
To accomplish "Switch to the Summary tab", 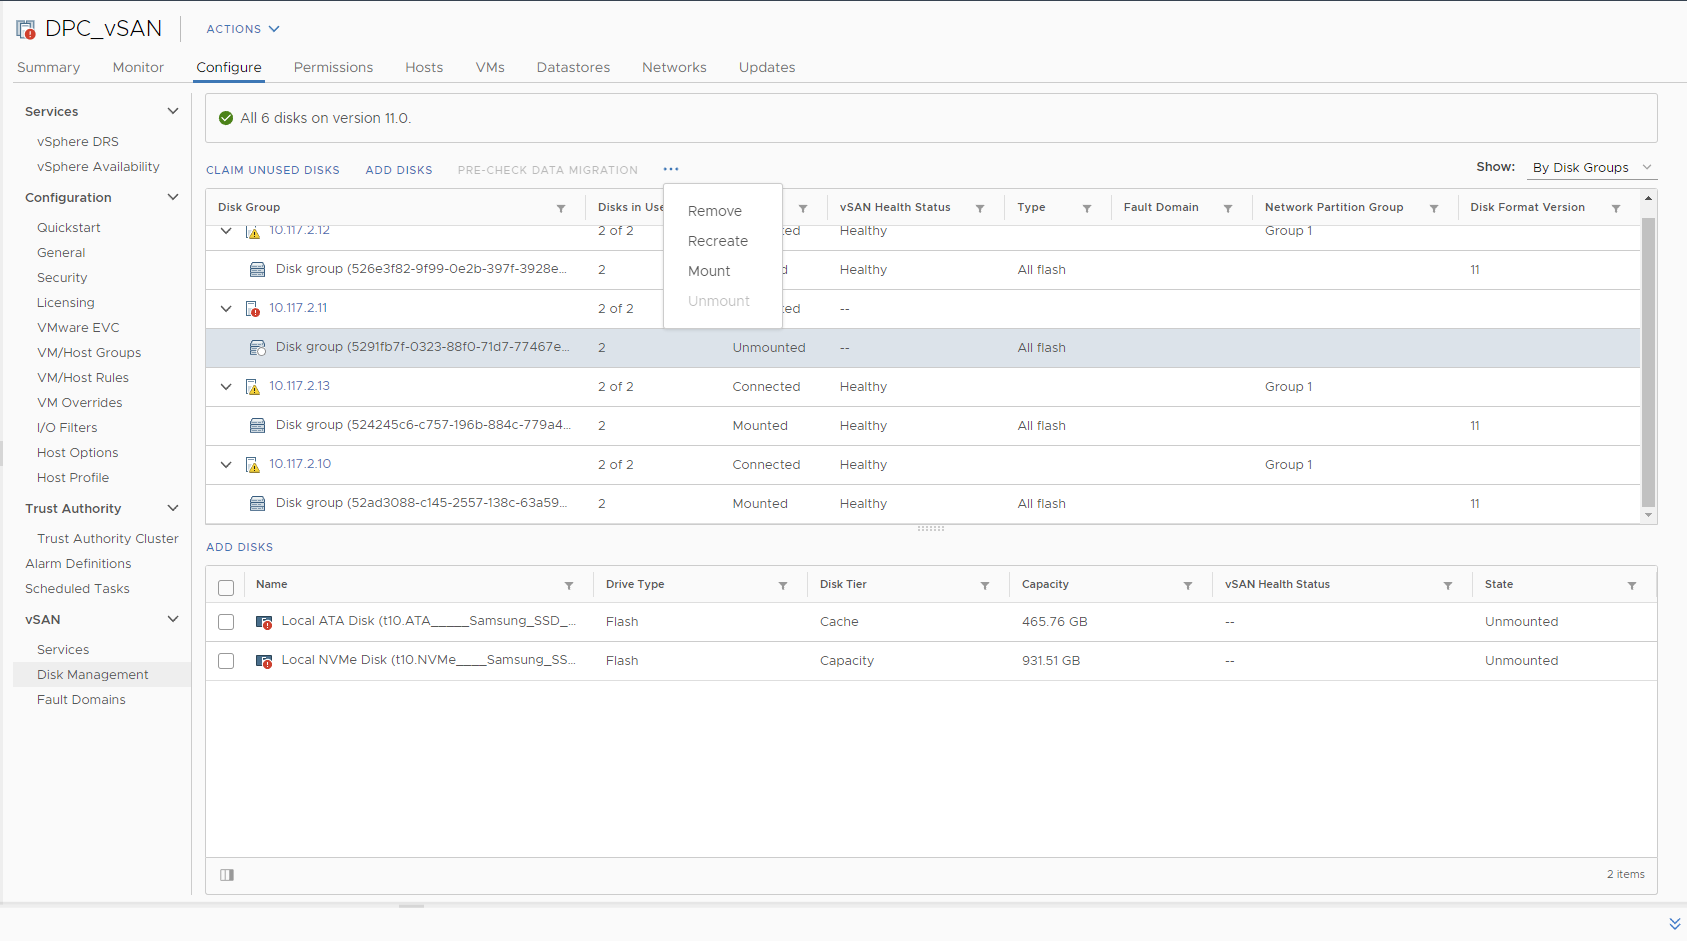I will pos(48,67).
